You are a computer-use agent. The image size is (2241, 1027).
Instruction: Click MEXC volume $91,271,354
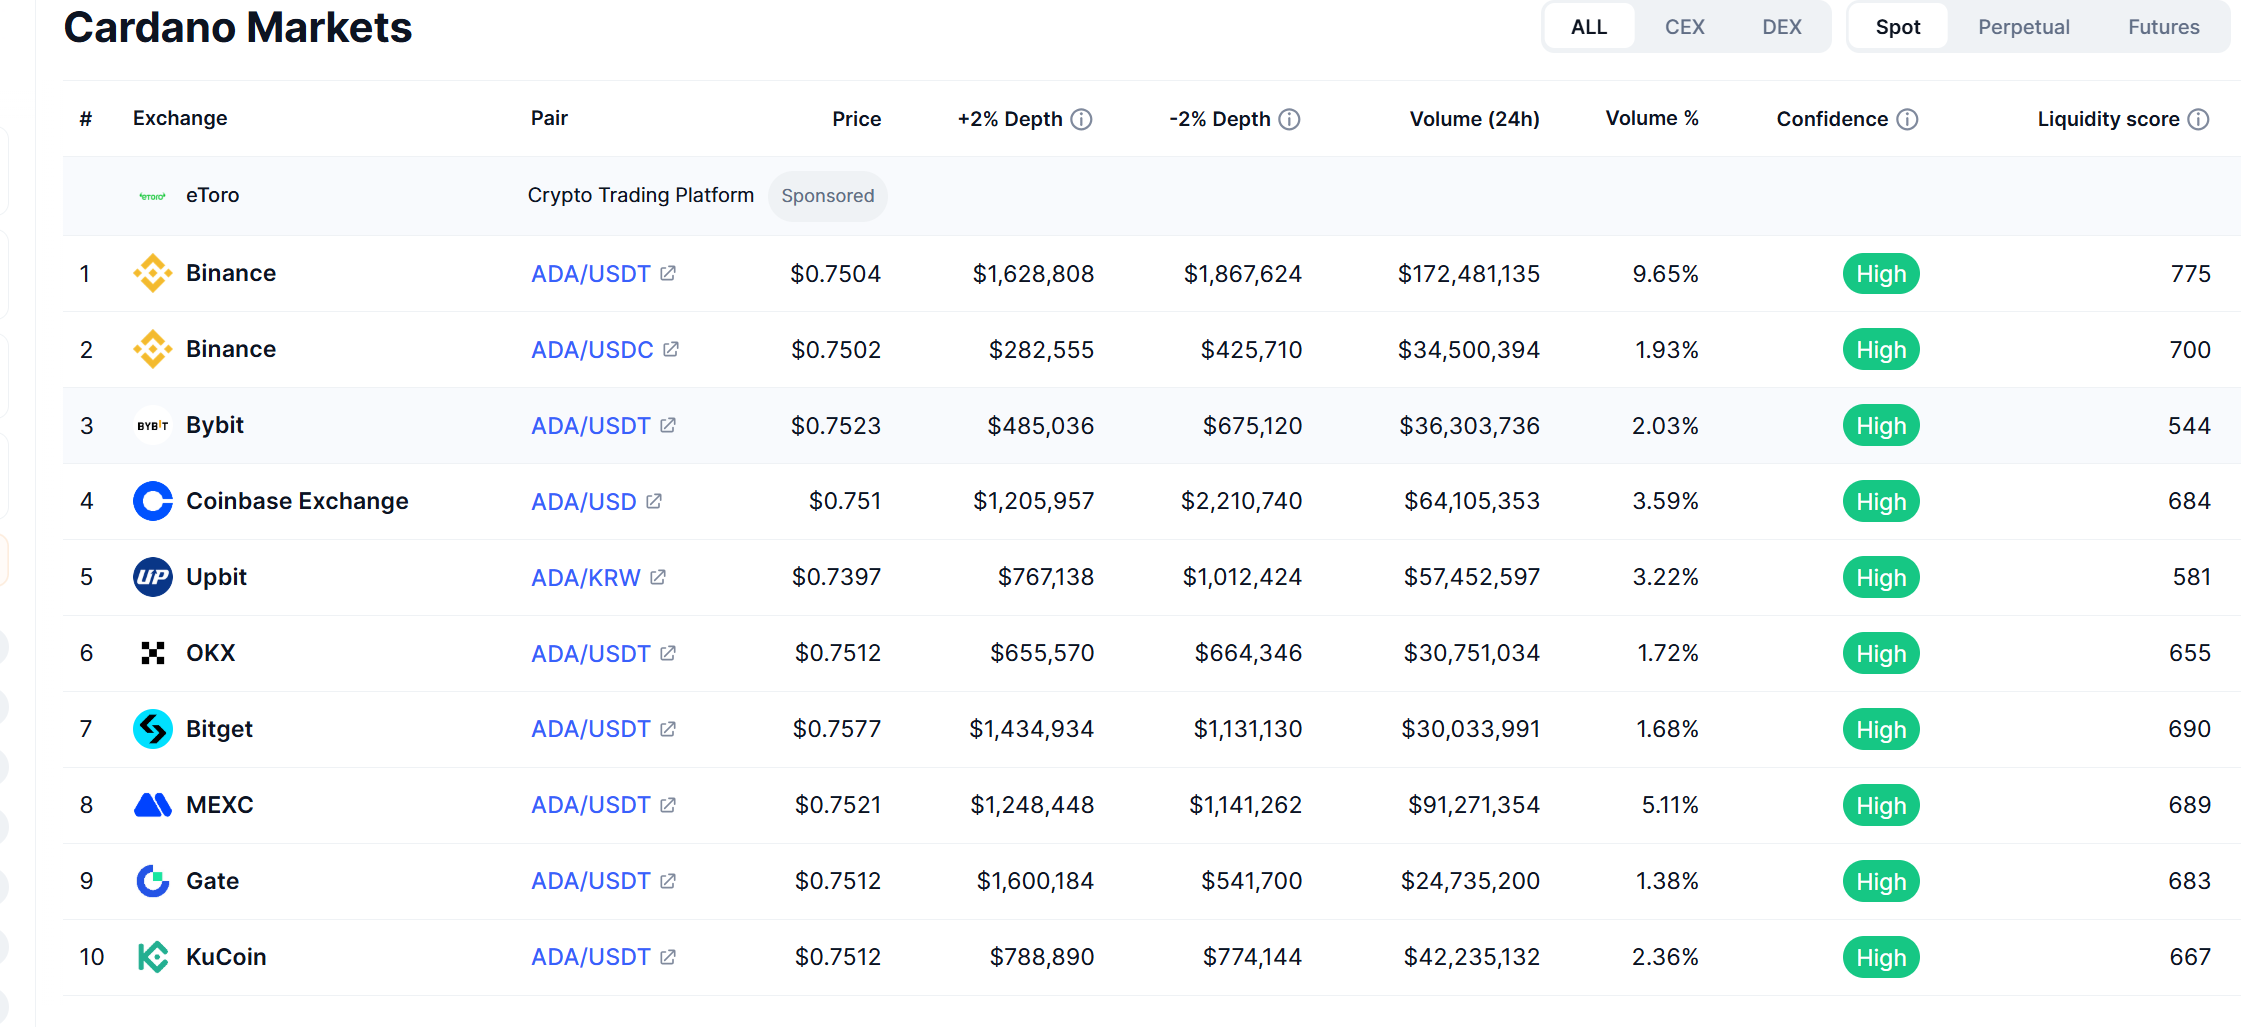(1474, 805)
